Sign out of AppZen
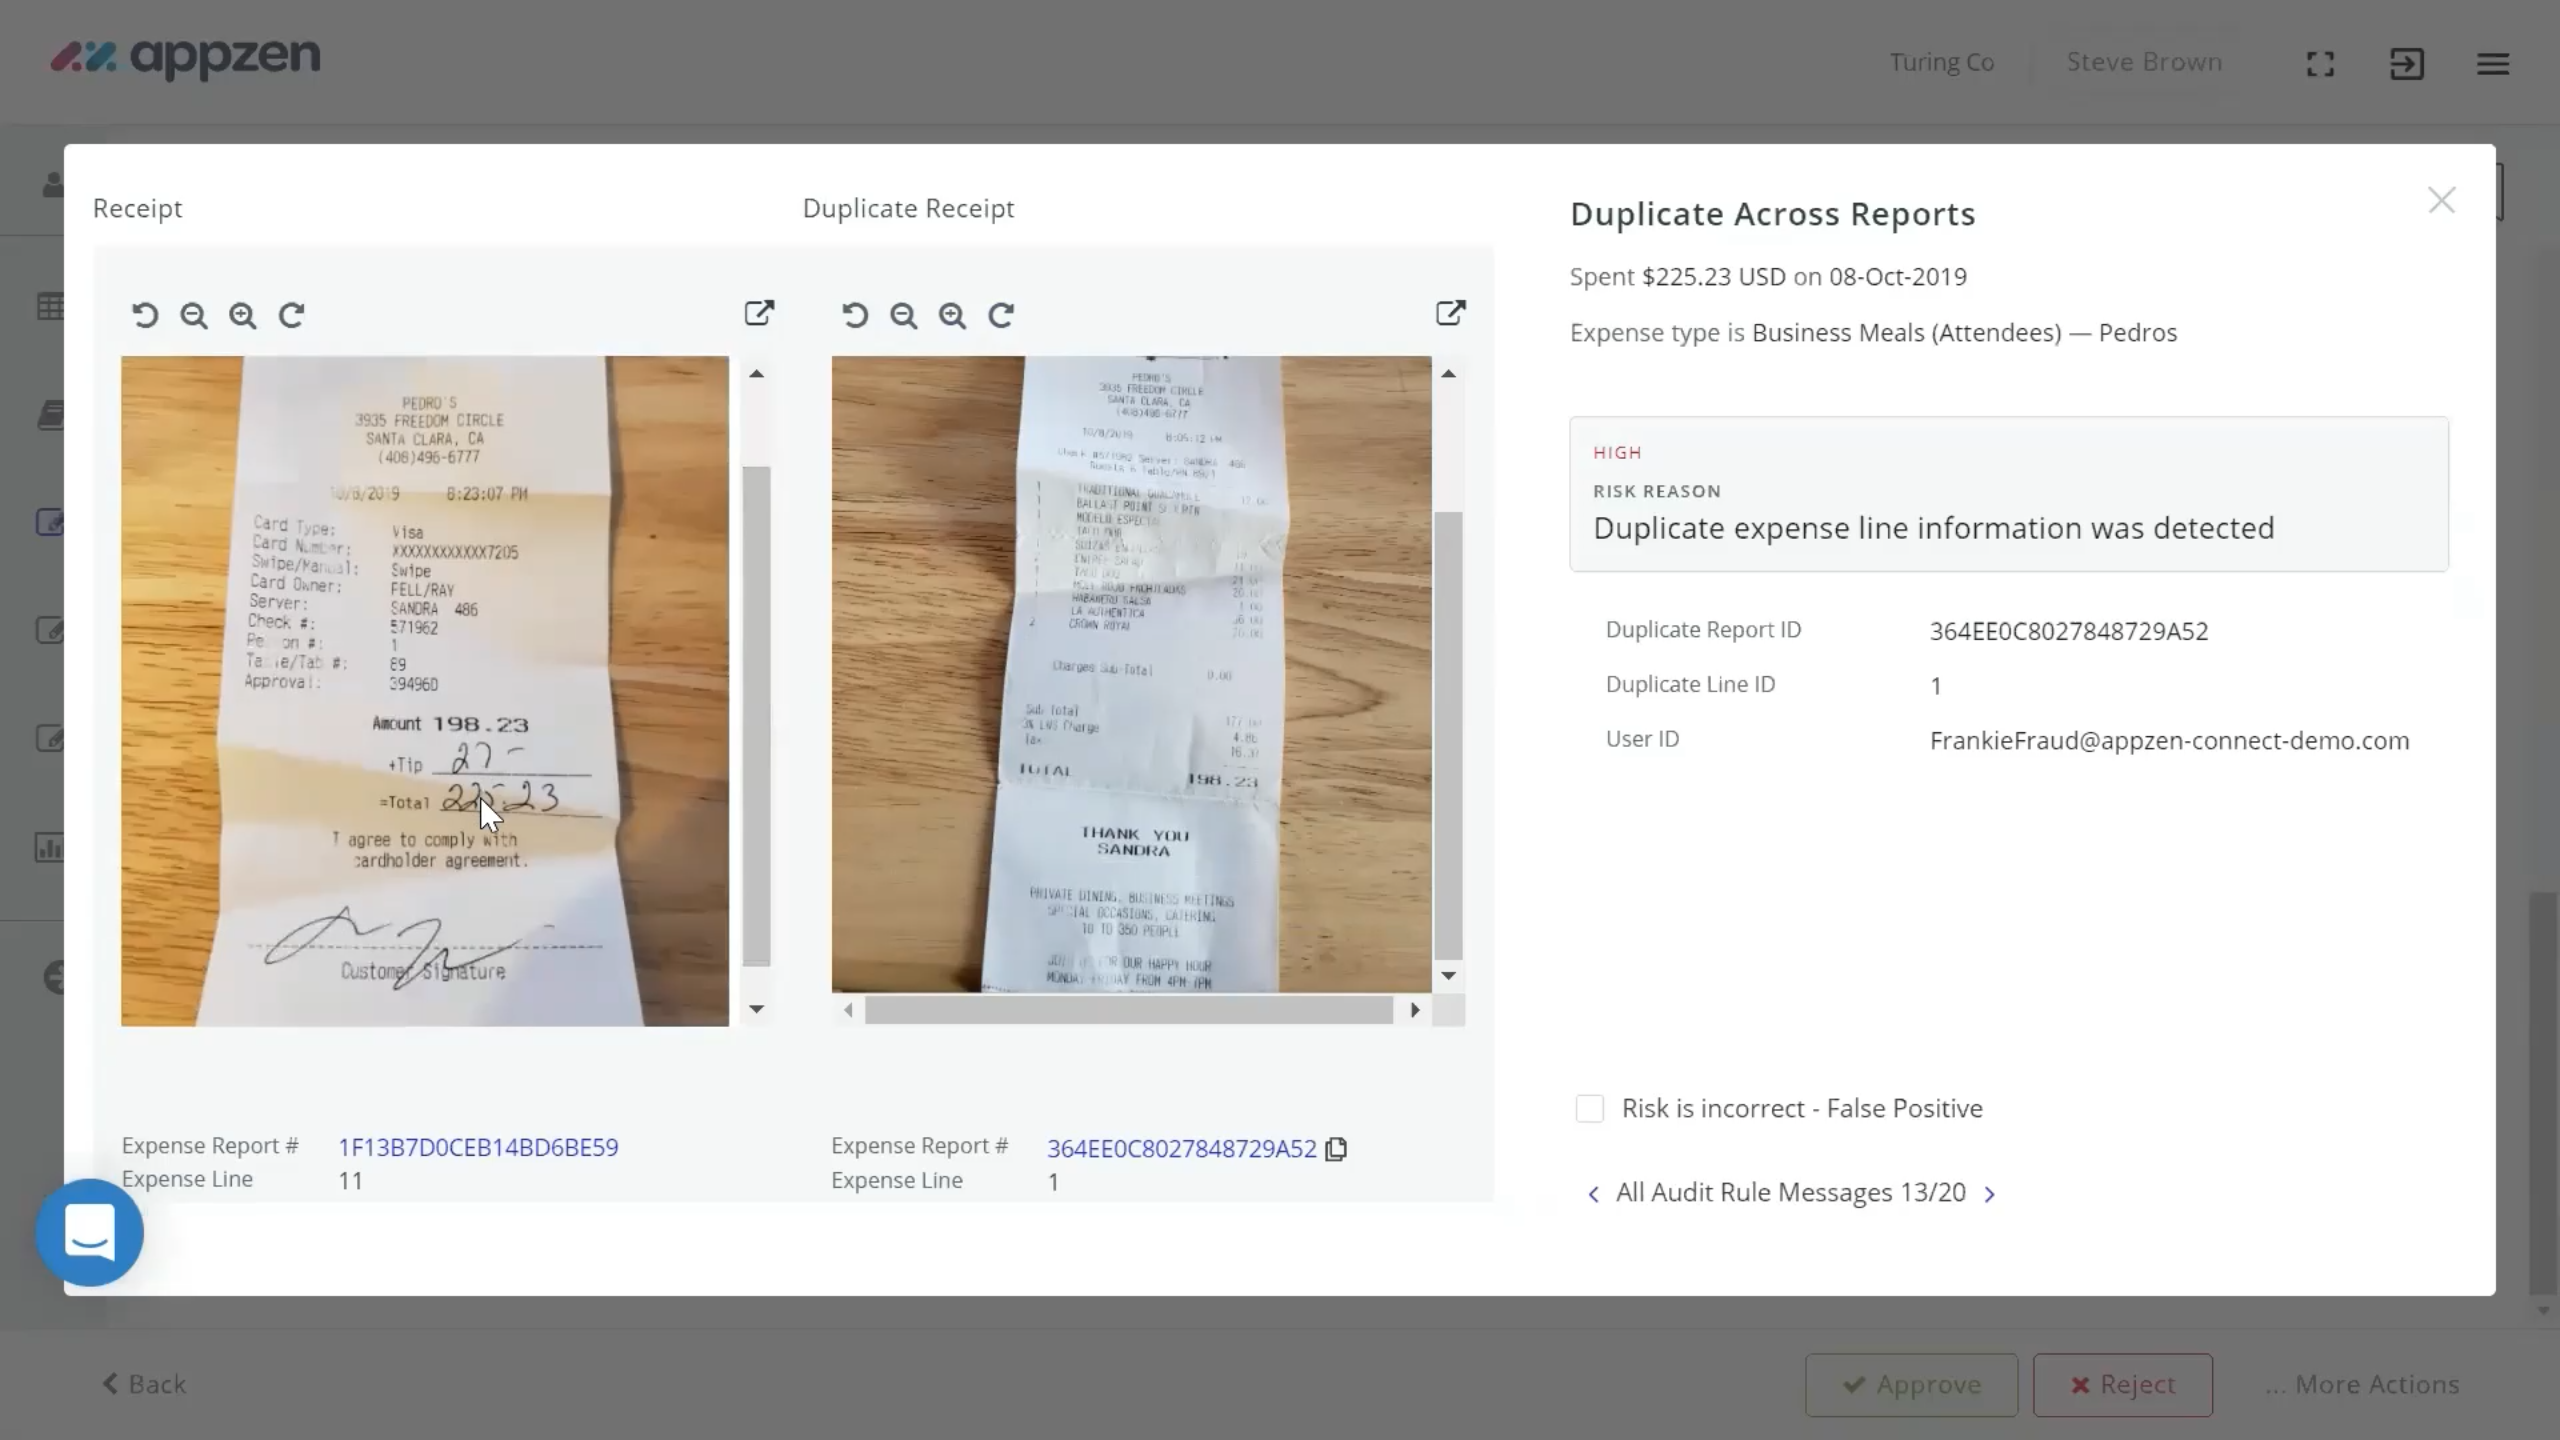This screenshot has width=2560, height=1440. point(2406,62)
